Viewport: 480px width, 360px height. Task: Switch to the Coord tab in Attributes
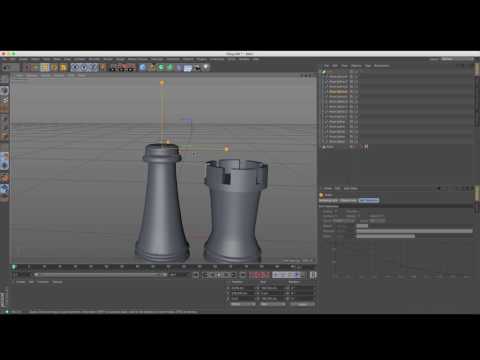[x=348, y=200]
